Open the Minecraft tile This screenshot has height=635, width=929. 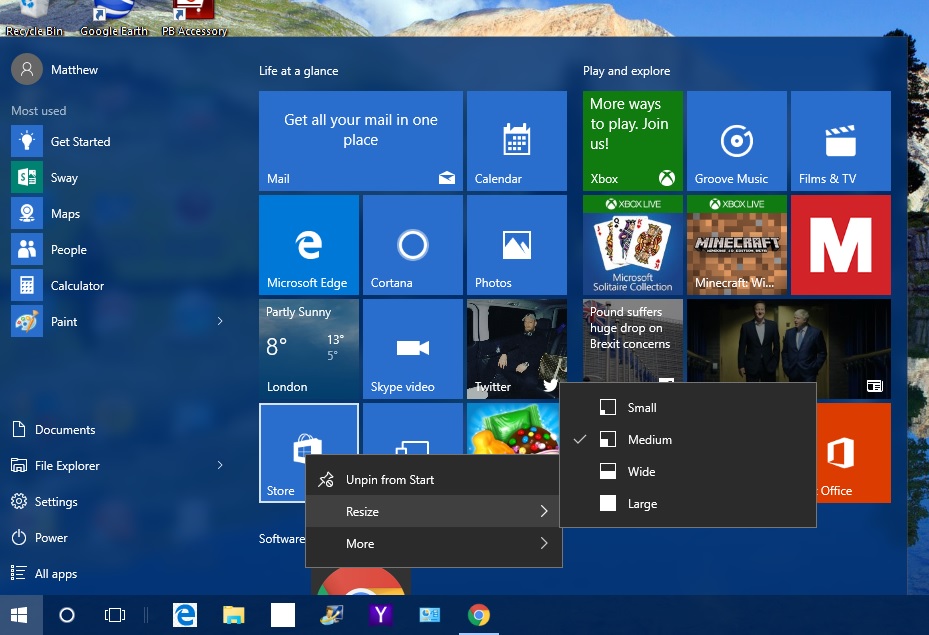(736, 244)
